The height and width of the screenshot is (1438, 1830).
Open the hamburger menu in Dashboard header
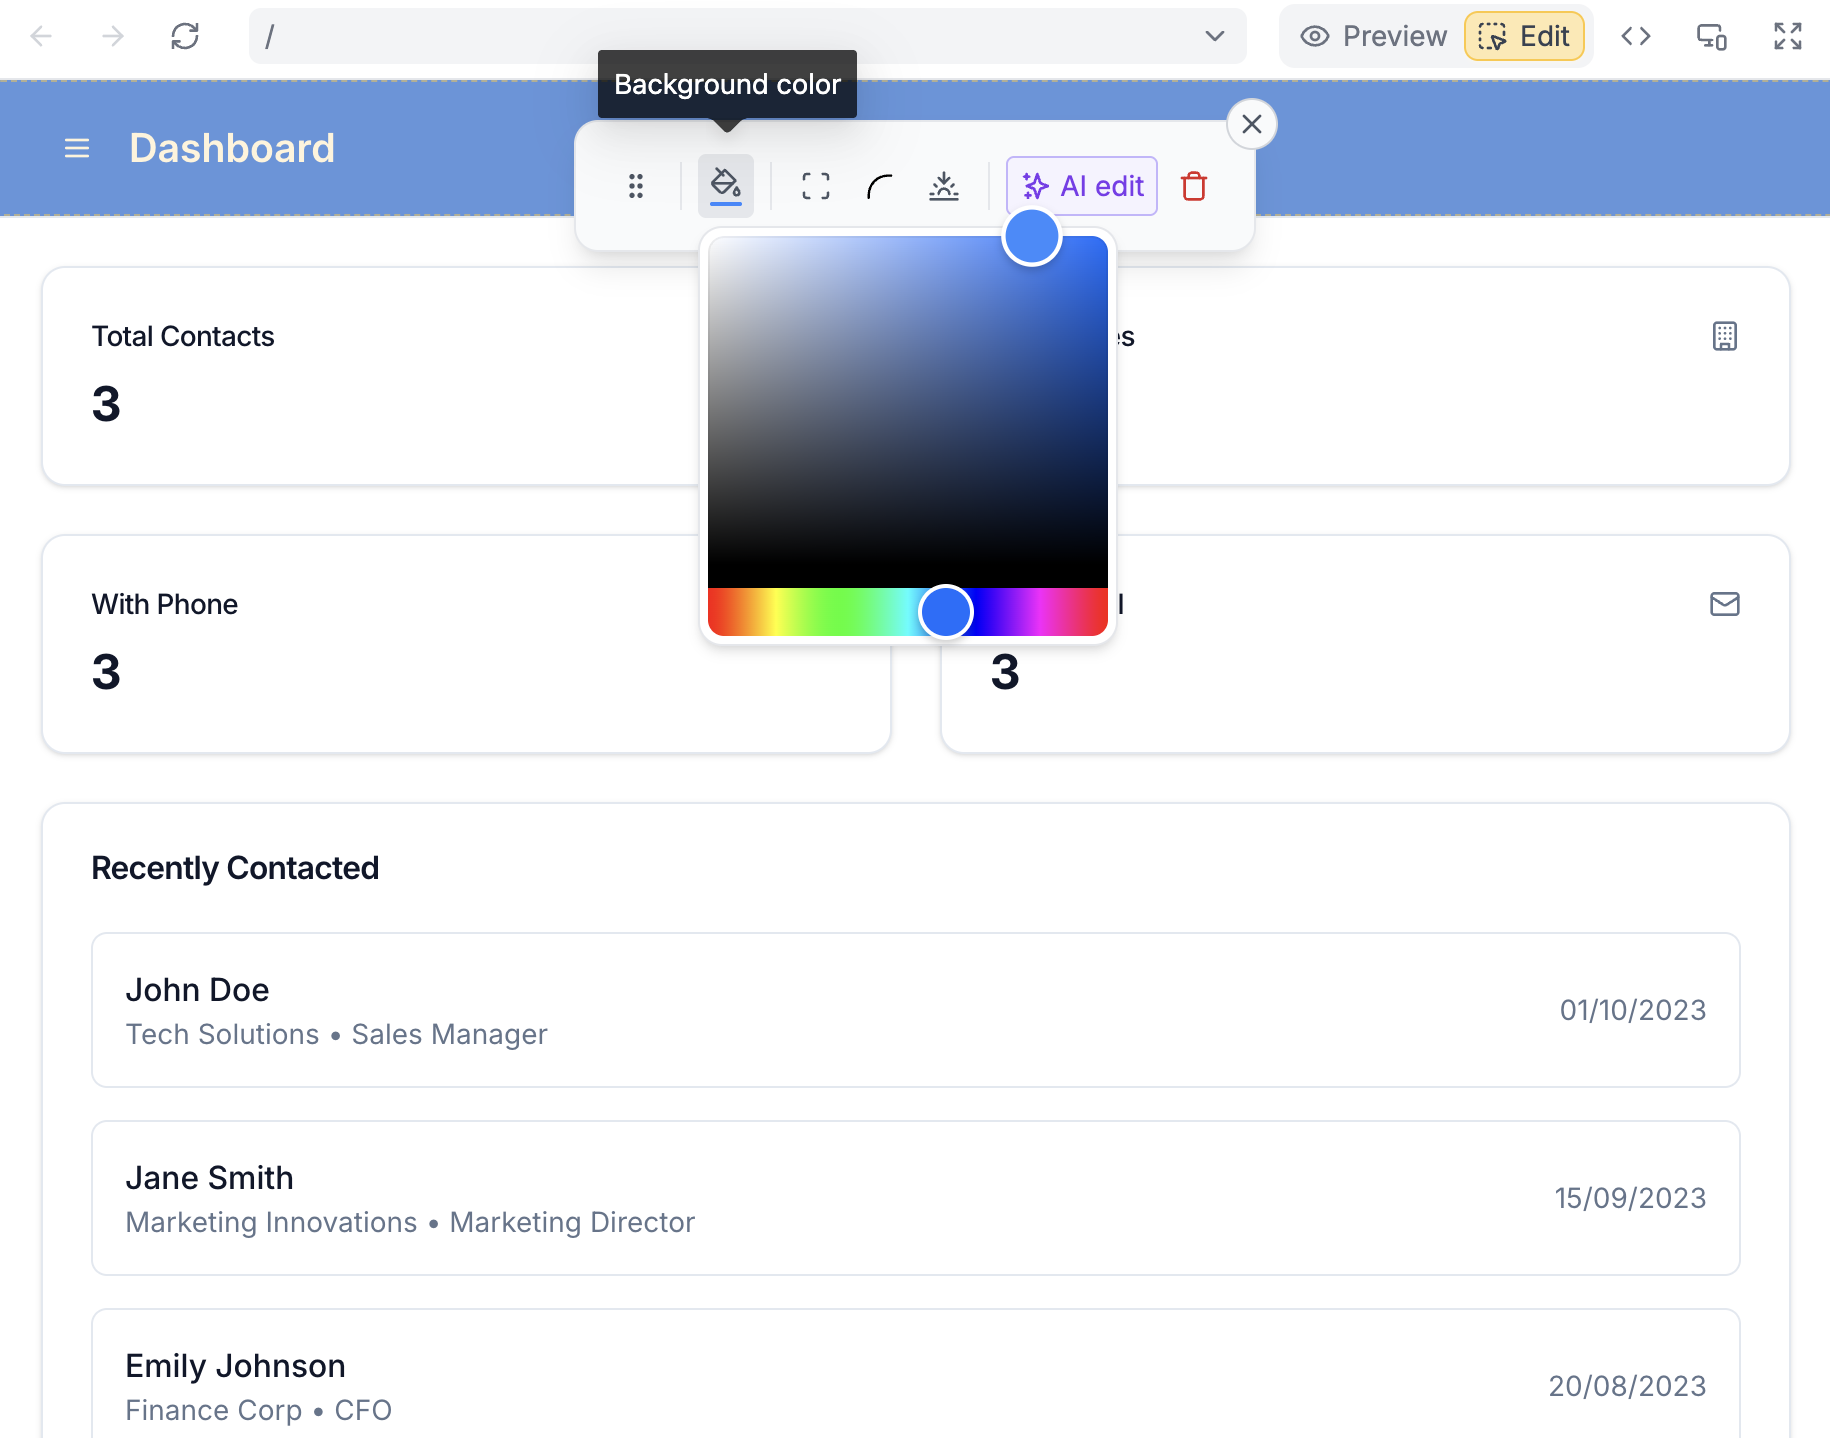pyautogui.click(x=77, y=149)
